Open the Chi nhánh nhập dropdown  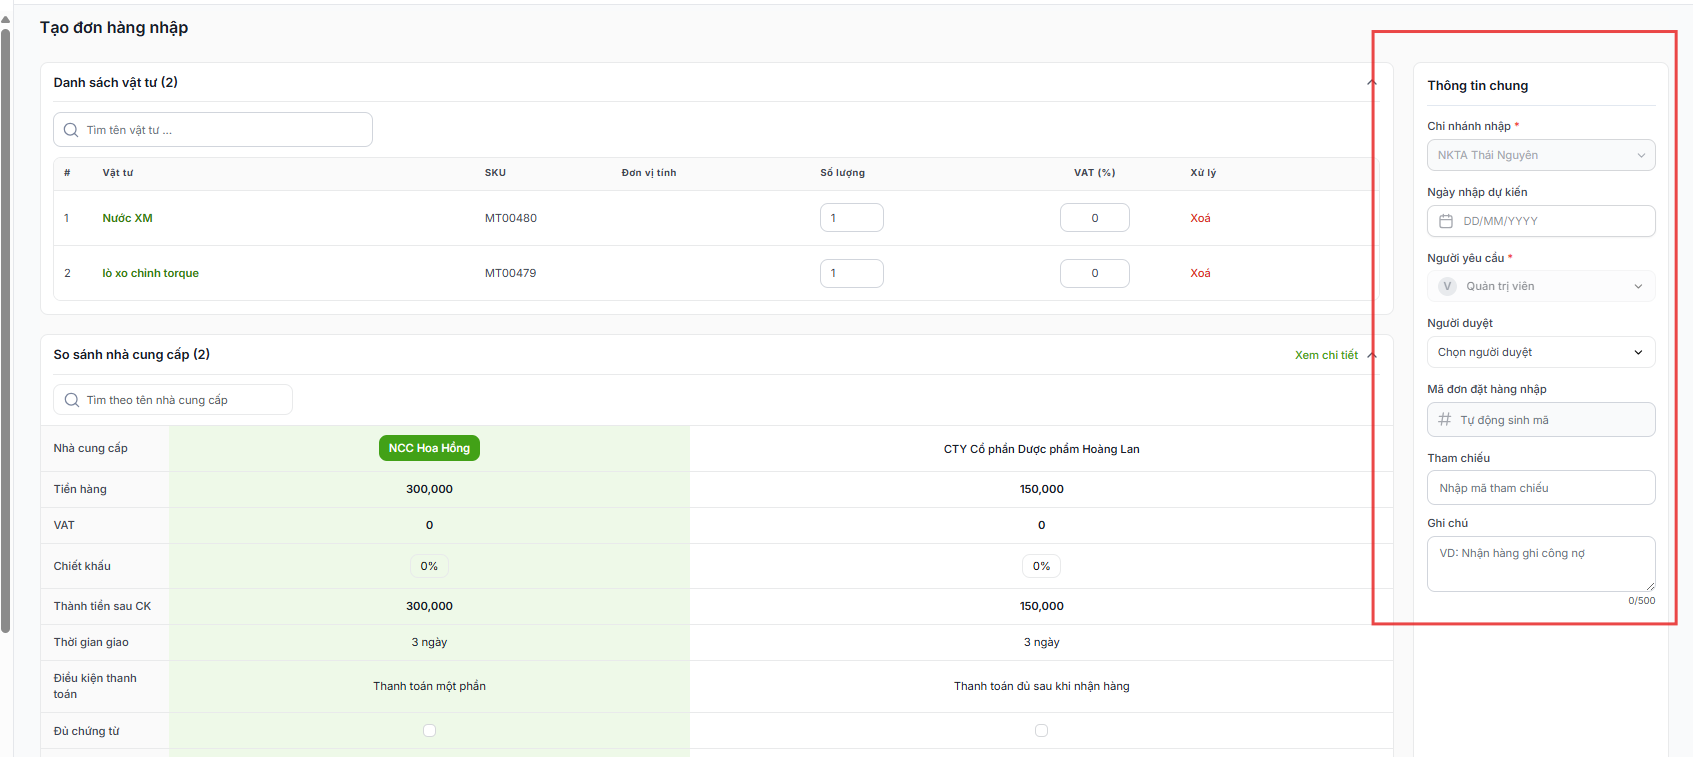(x=1541, y=155)
